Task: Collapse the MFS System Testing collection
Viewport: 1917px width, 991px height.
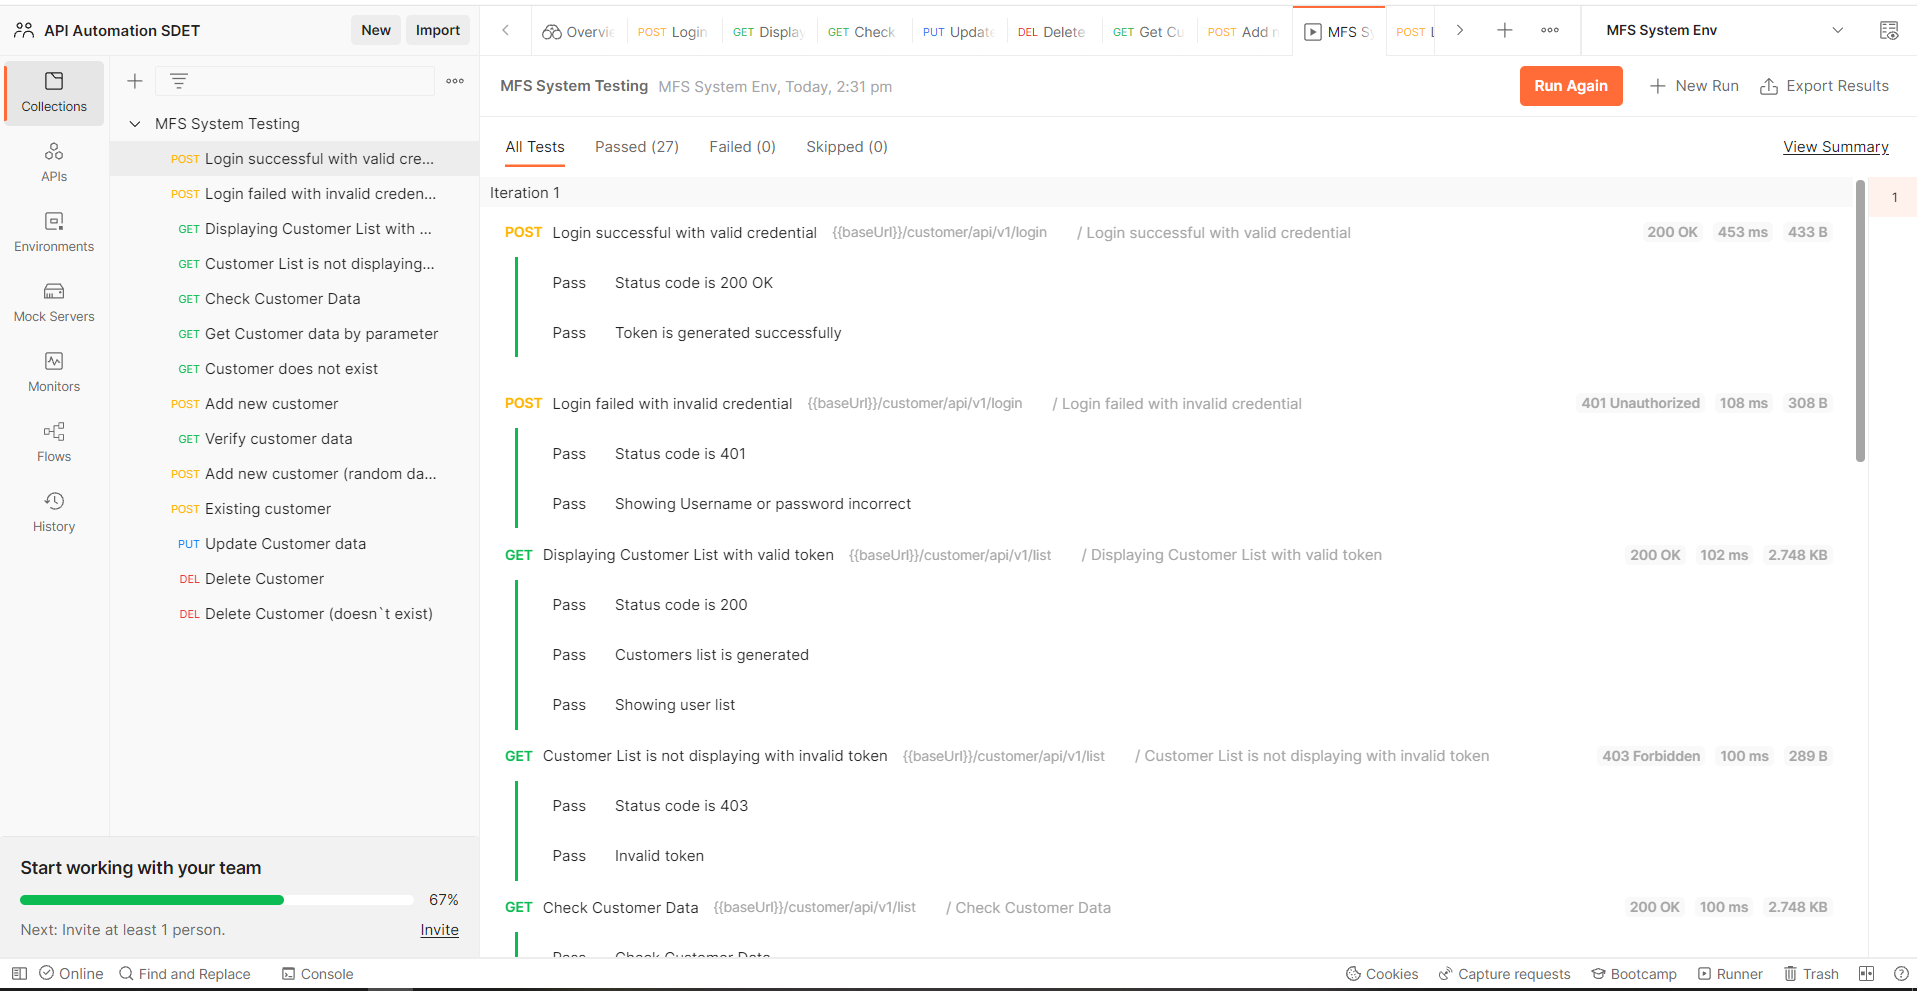Action: tap(135, 123)
